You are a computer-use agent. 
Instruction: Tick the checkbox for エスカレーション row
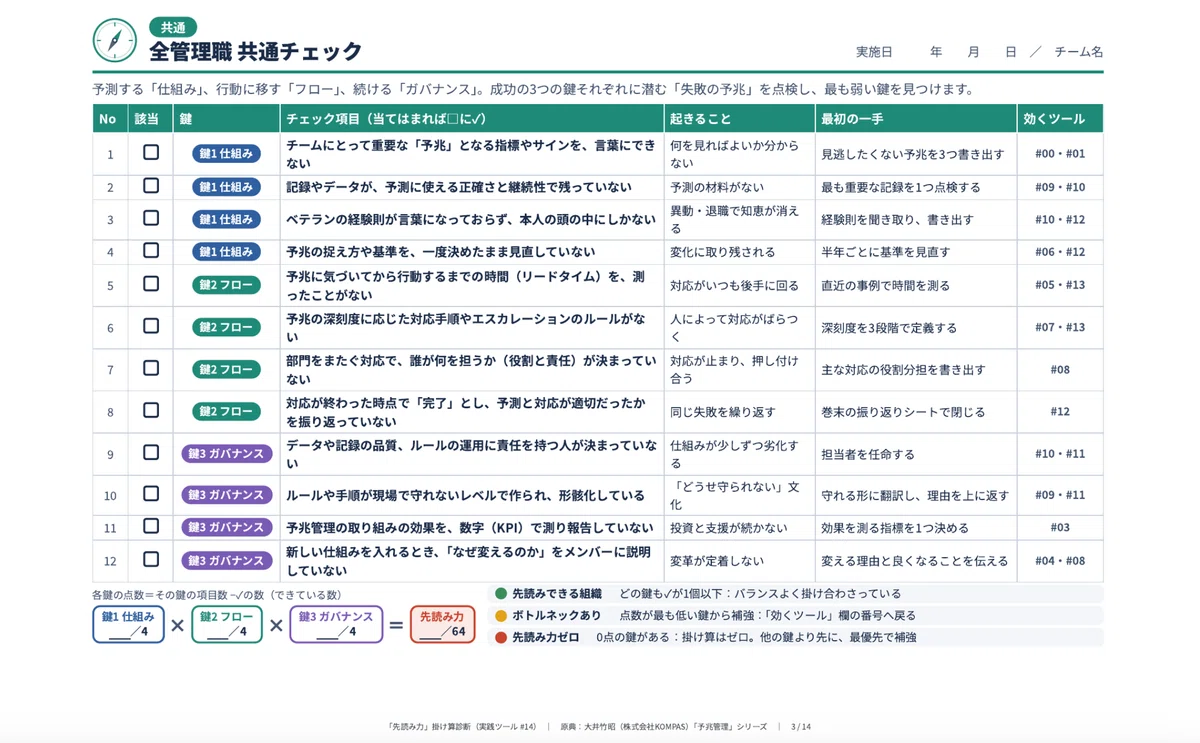(x=151, y=326)
